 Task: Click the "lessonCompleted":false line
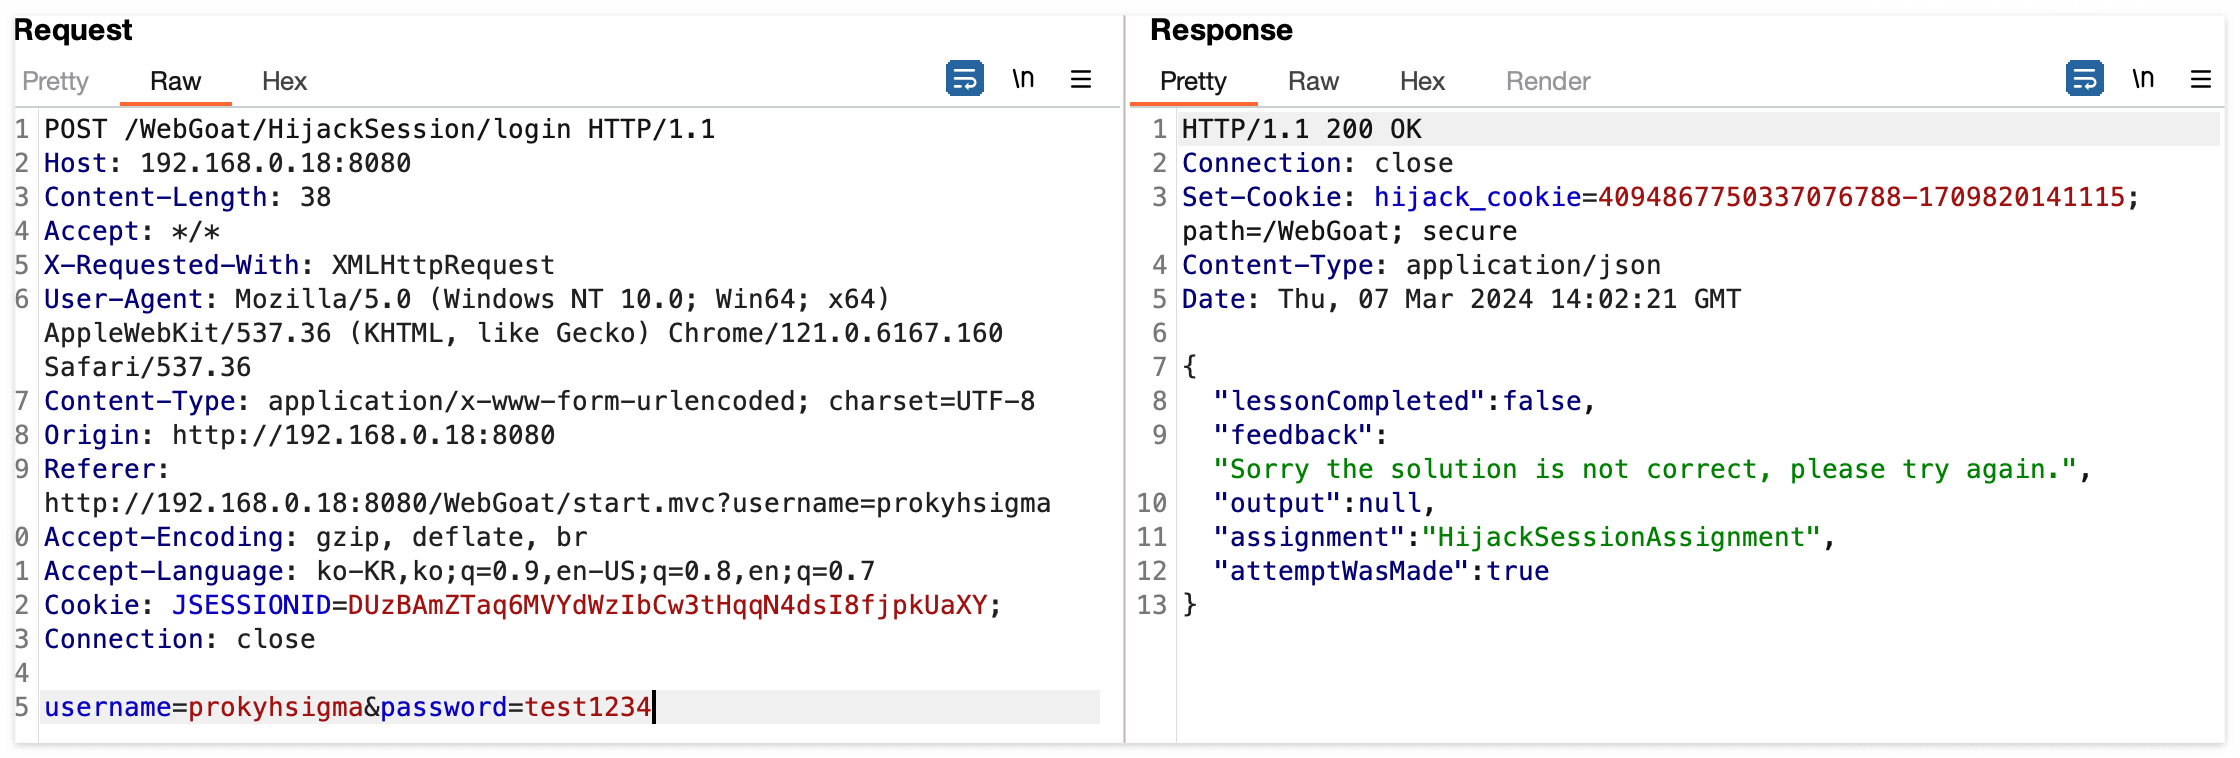coord(1405,401)
